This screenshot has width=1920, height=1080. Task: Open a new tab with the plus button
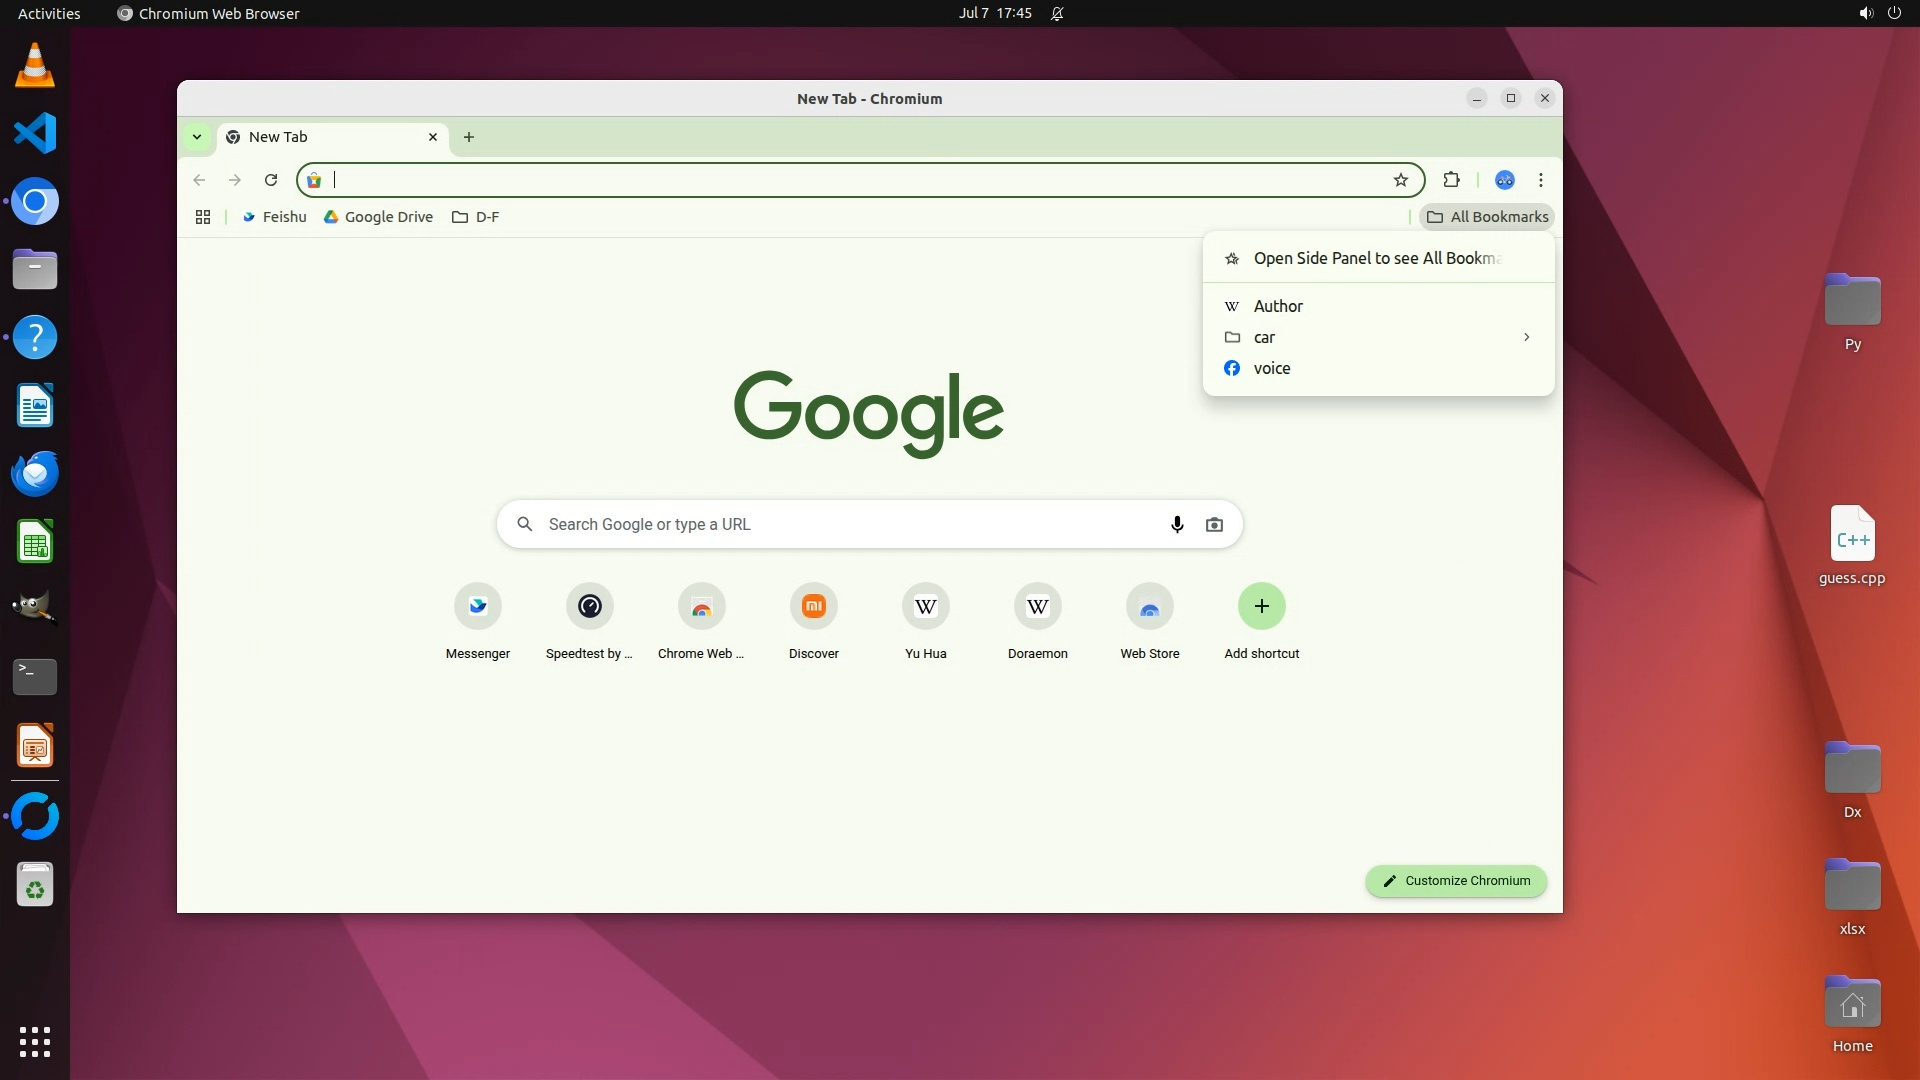tap(469, 137)
